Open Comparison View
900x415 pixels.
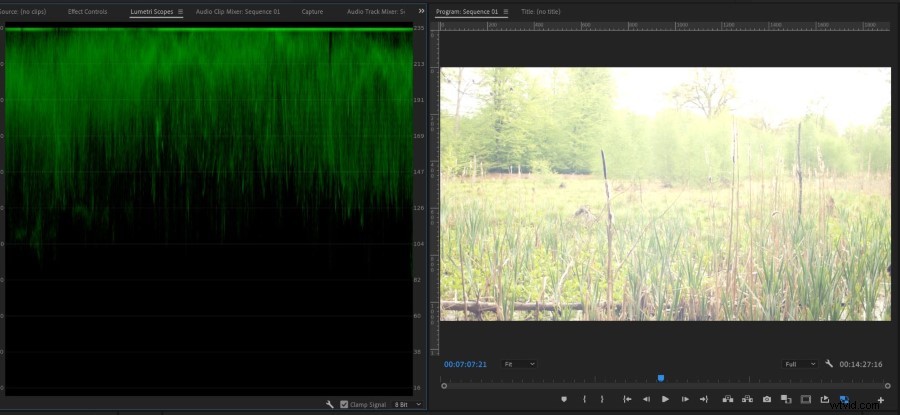[x=786, y=399]
